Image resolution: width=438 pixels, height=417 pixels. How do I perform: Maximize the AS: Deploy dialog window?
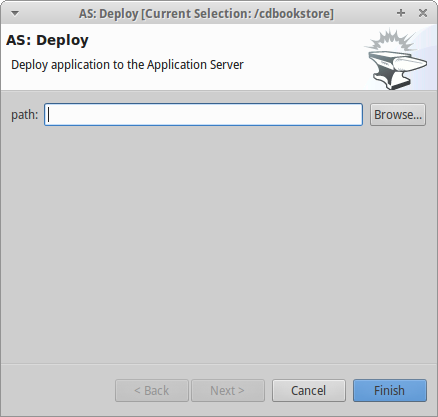pos(401,13)
